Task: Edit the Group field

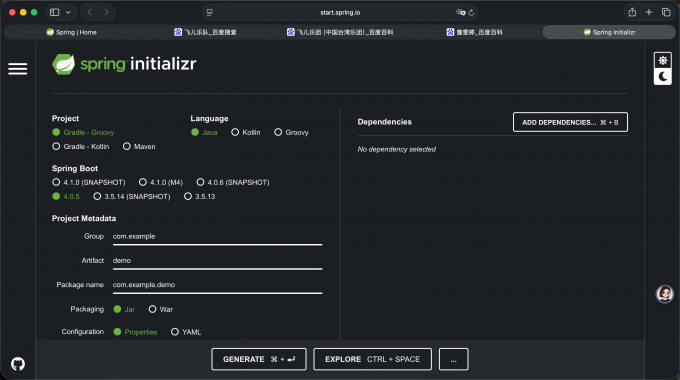Action: [217, 237]
